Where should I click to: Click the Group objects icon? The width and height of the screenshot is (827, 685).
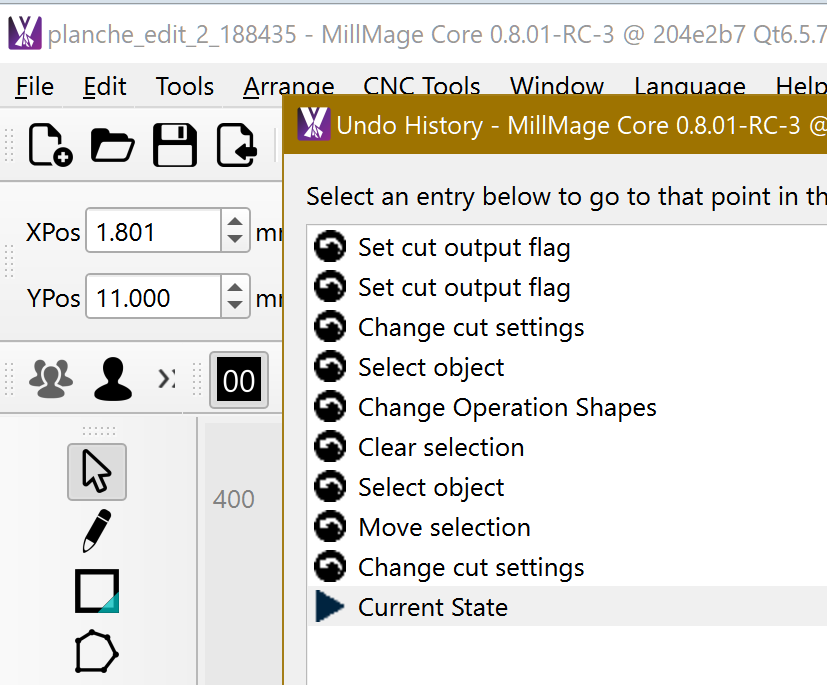point(50,379)
